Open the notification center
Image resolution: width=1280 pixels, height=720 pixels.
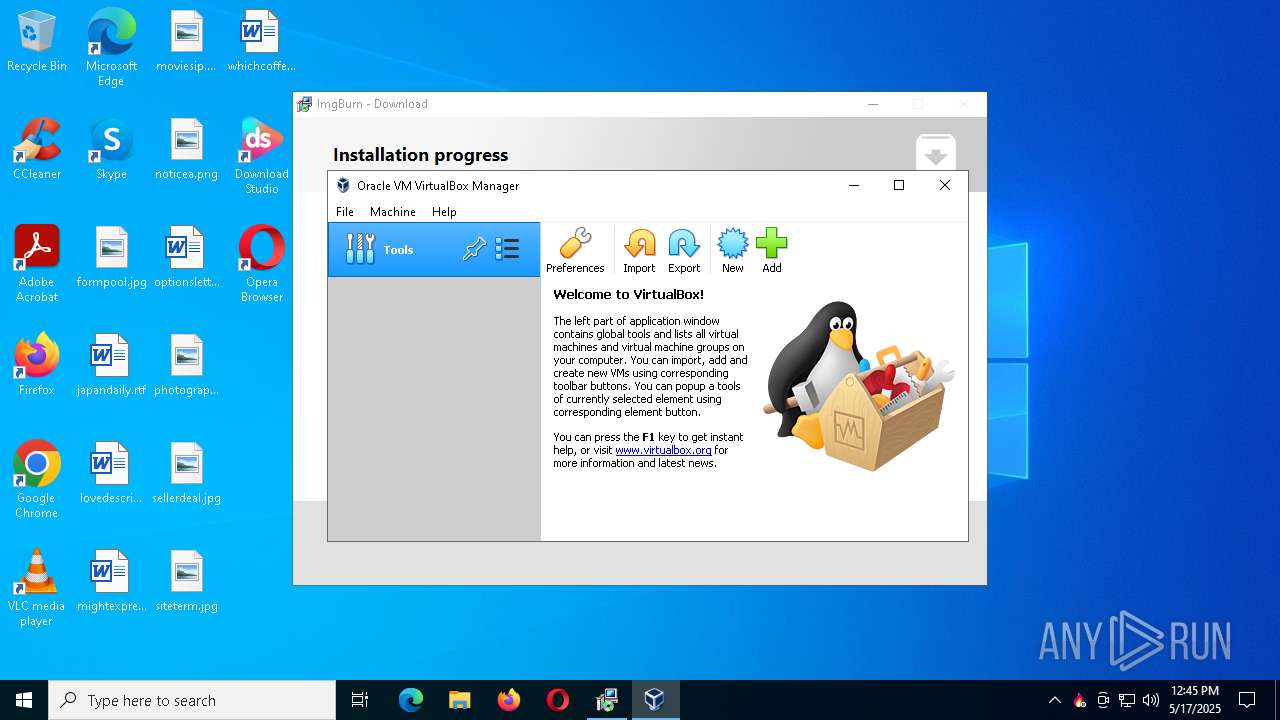1247,700
